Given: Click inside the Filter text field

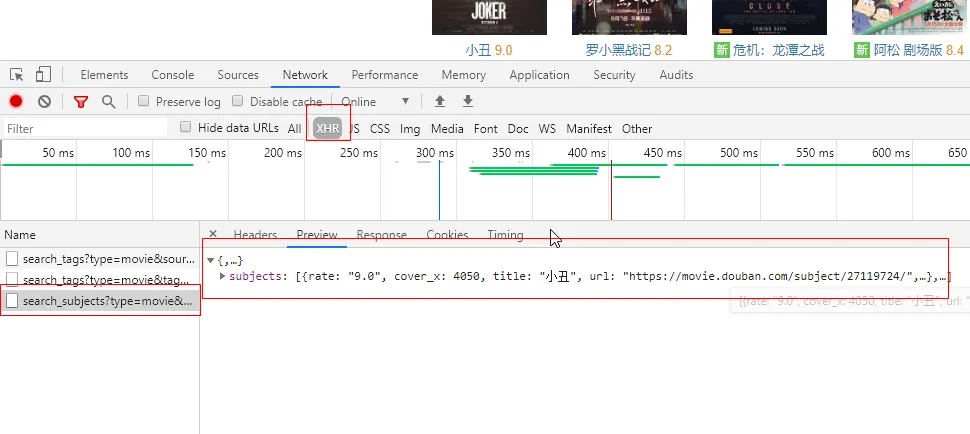Looking at the screenshot, I should click(85, 128).
